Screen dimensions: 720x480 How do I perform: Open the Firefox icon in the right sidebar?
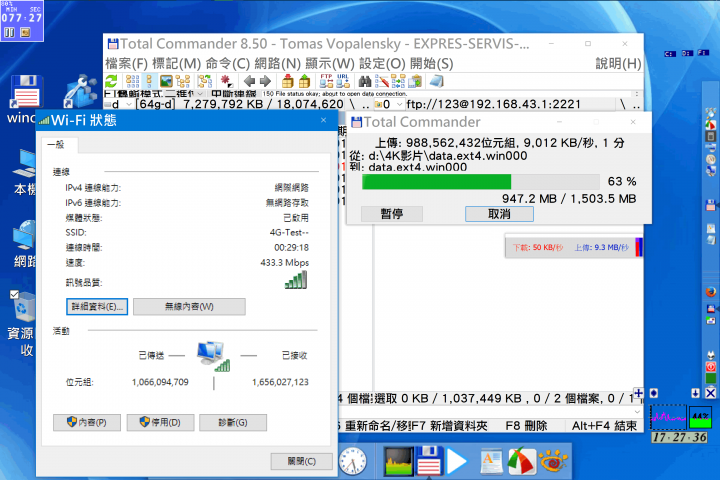pyautogui.click(x=711, y=292)
